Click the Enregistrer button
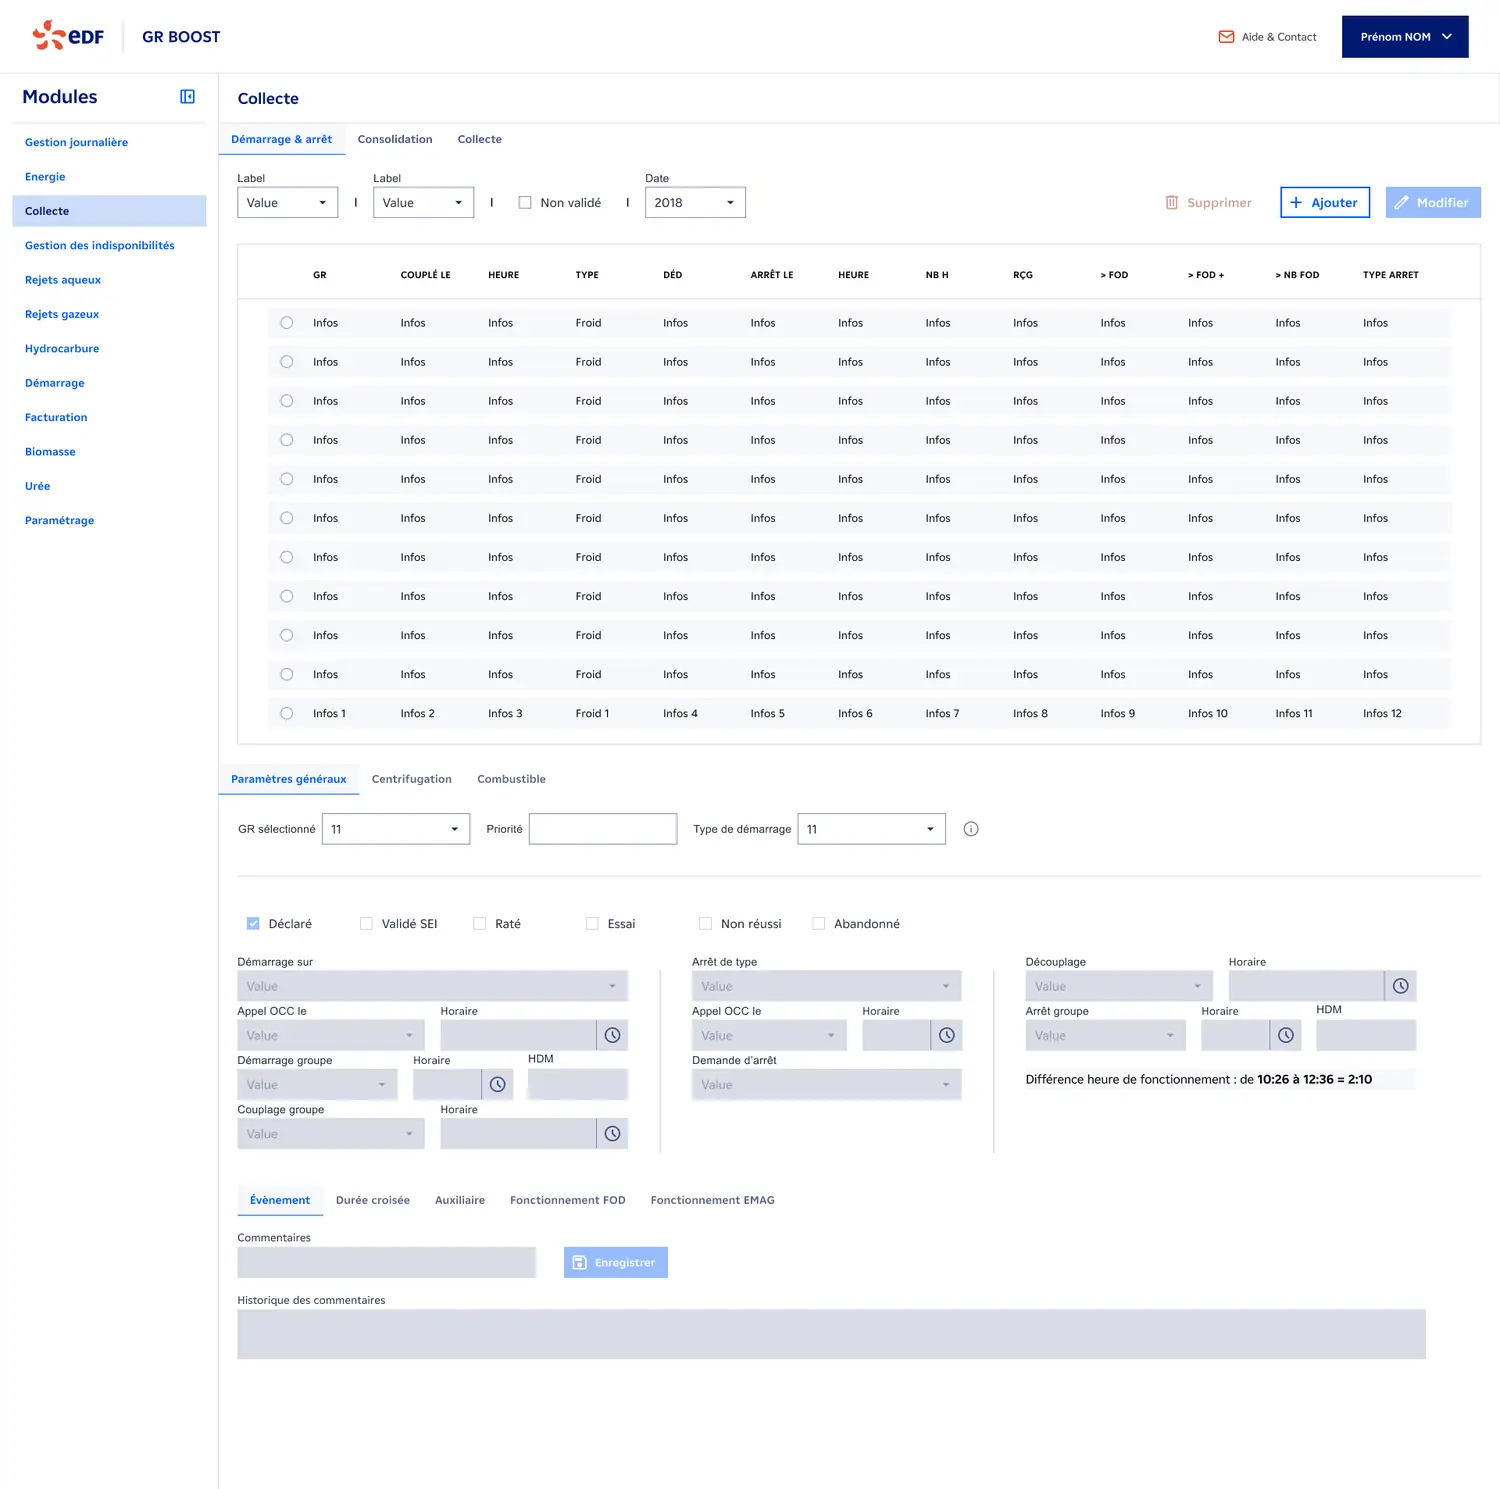Screen dimensions: 1500x1489 tap(616, 1263)
